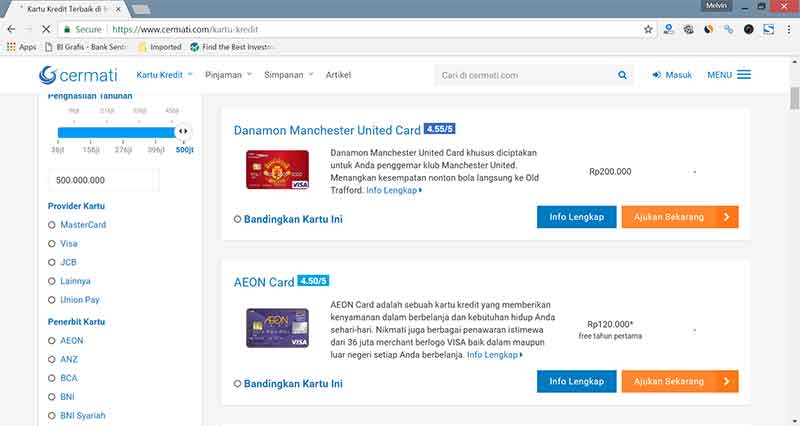Click the arrow on Ajukan Sekarang for Danamon card
This screenshot has width=800, height=426.
click(726, 217)
